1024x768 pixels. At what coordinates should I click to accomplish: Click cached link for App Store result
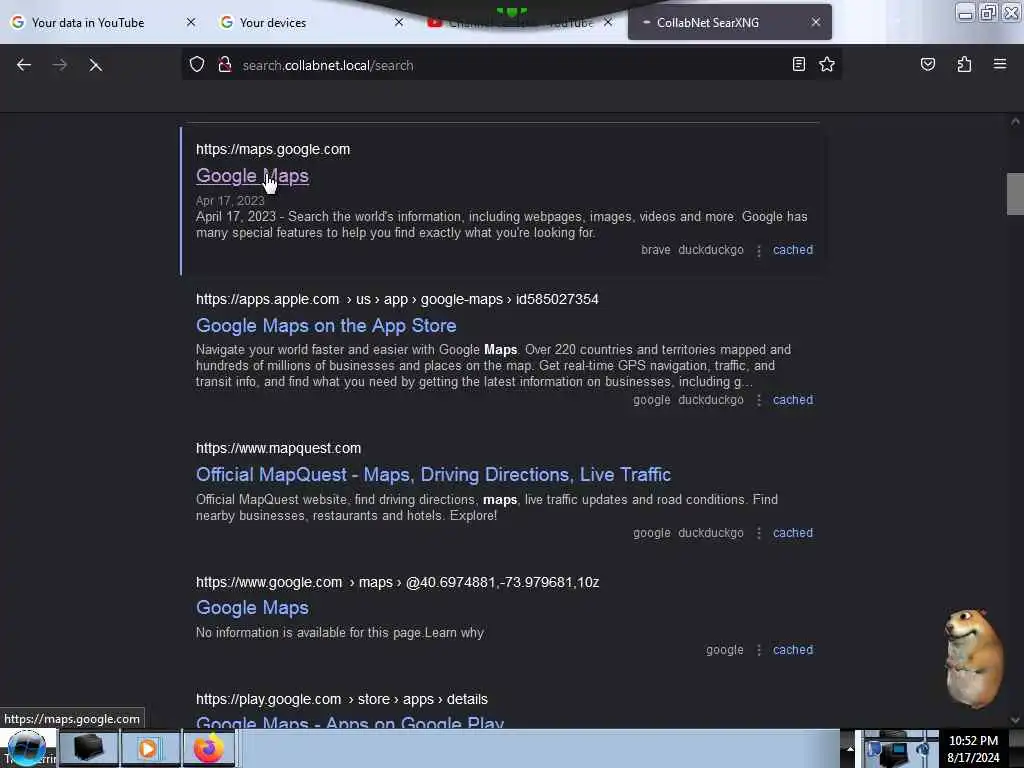click(x=793, y=400)
